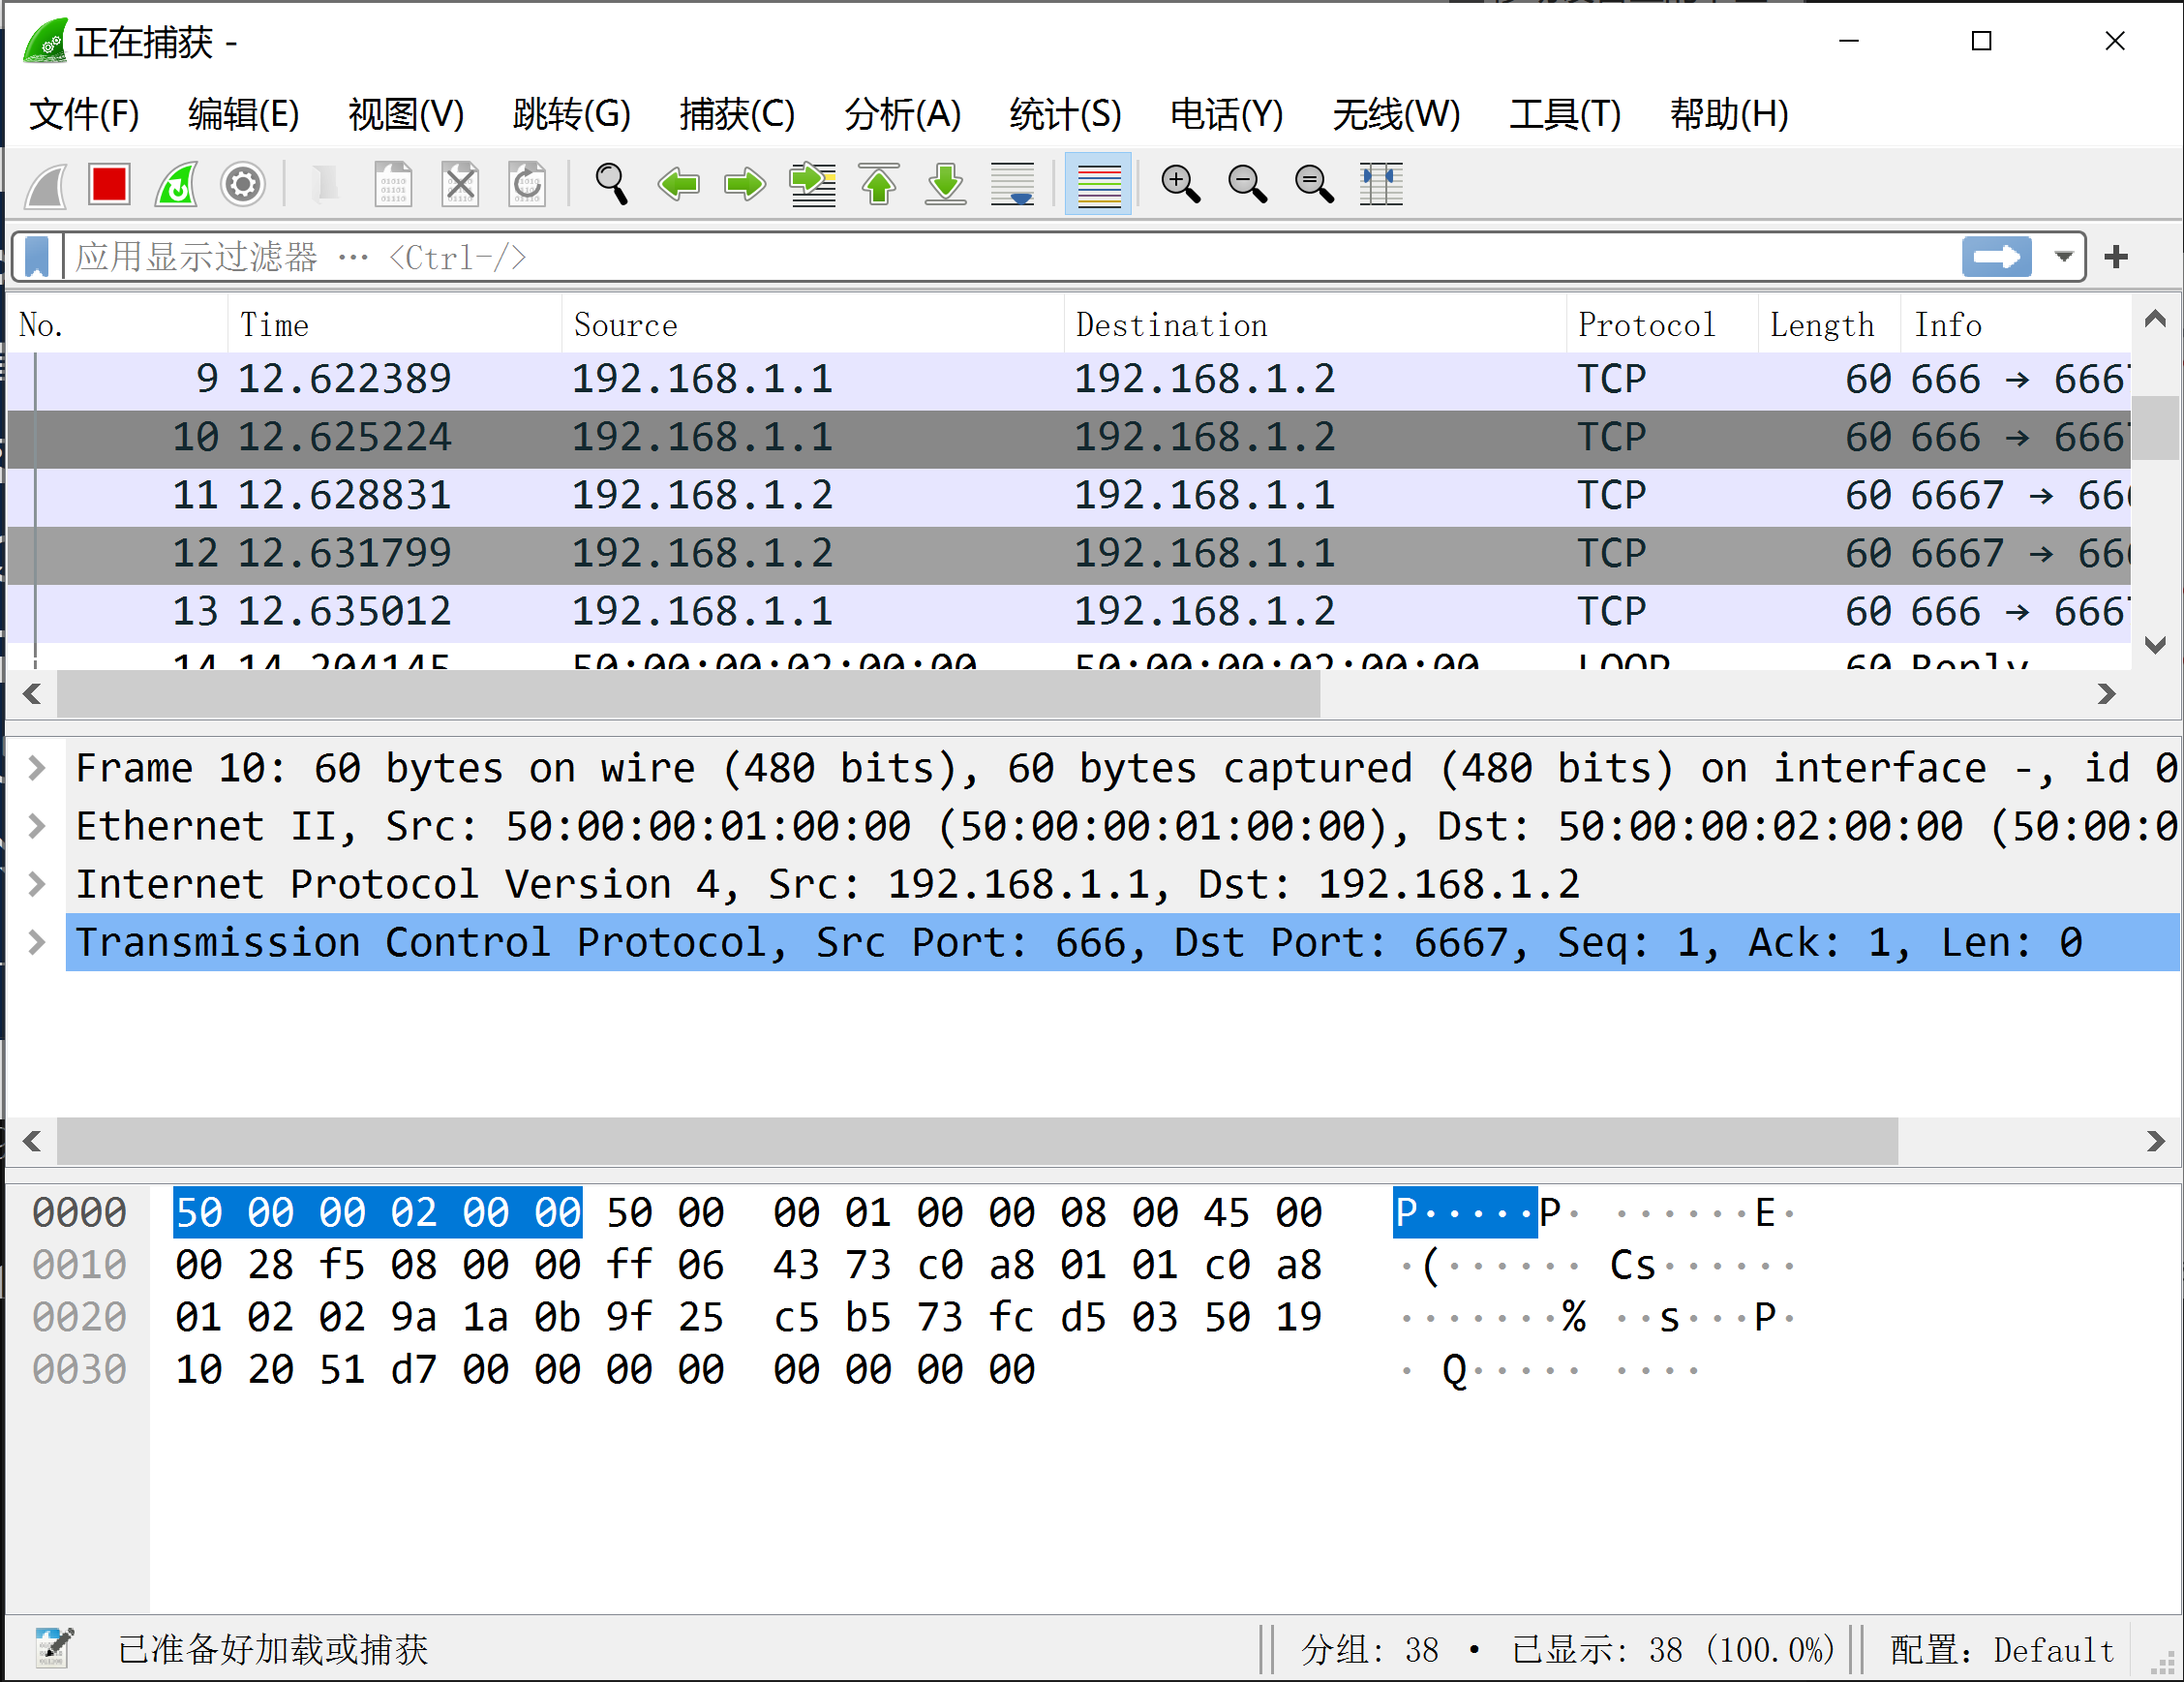Click 配置: Default profile in status bar
Image resolution: width=2184 pixels, height=1682 pixels.
click(x=2002, y=1650)
